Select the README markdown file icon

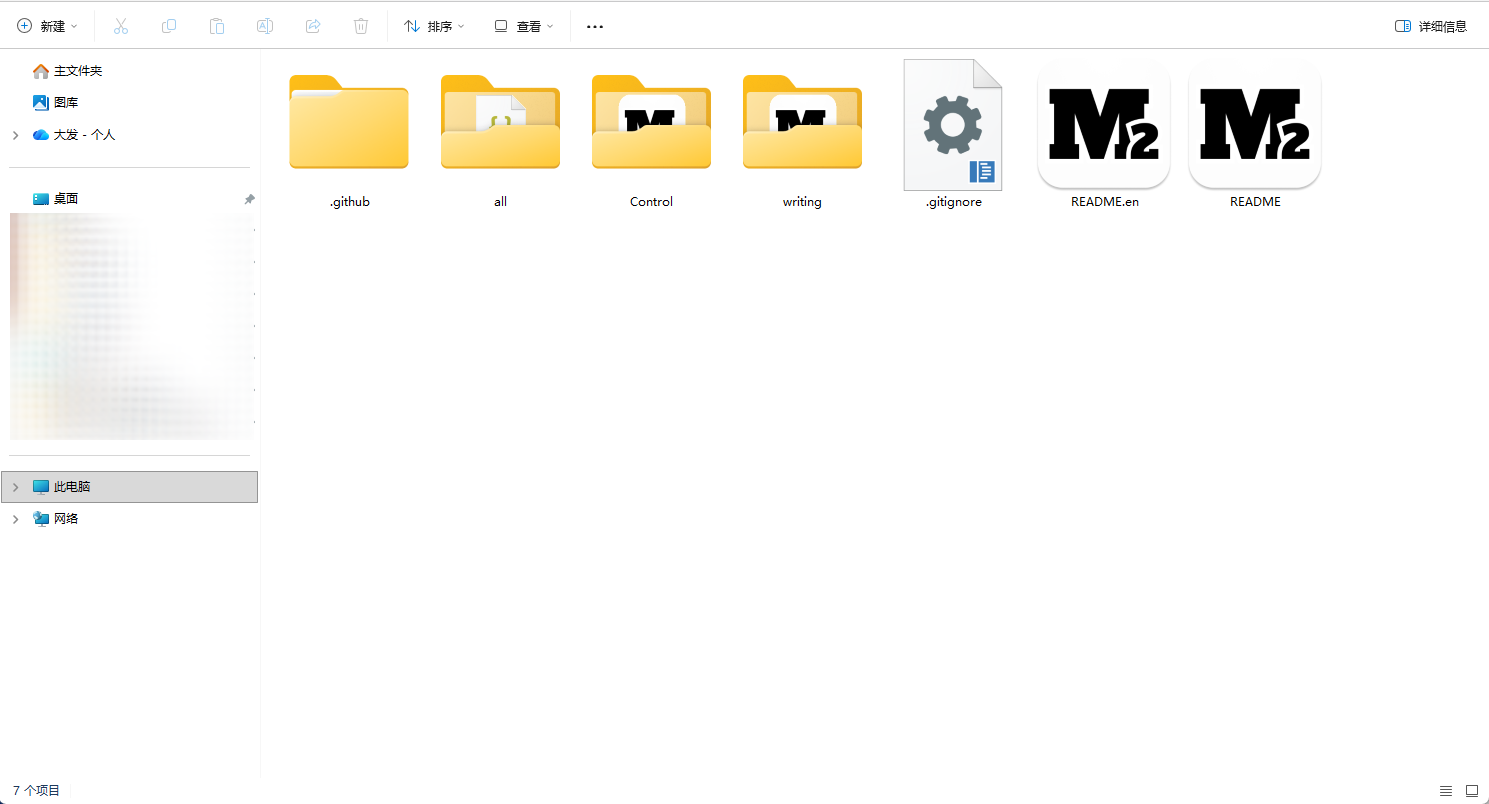tap(1255, 124)
